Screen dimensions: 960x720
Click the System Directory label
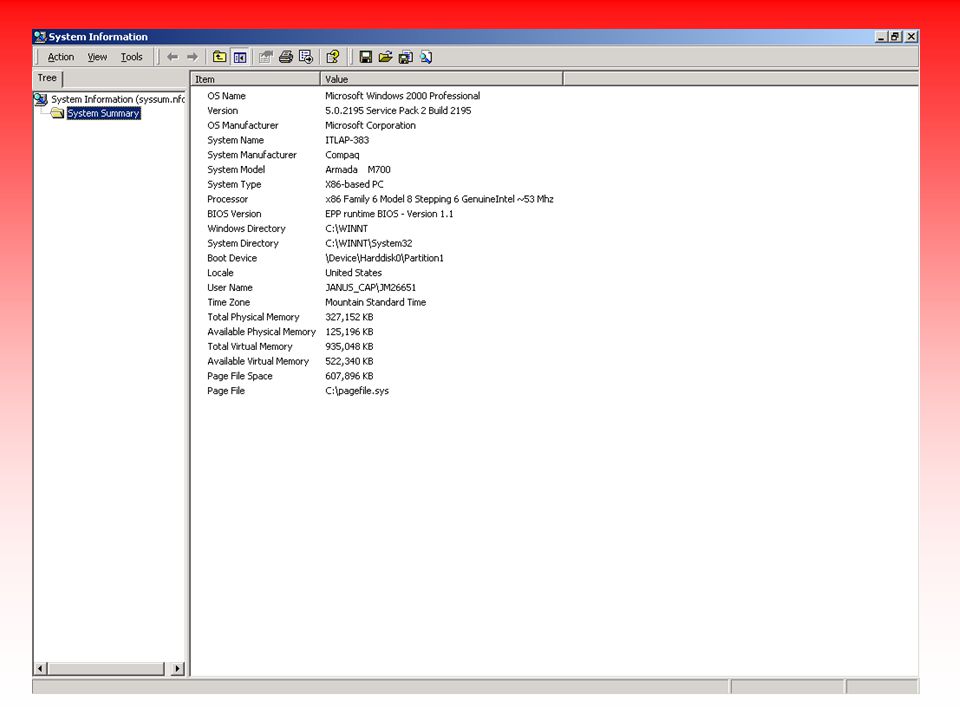coord(242,243)
